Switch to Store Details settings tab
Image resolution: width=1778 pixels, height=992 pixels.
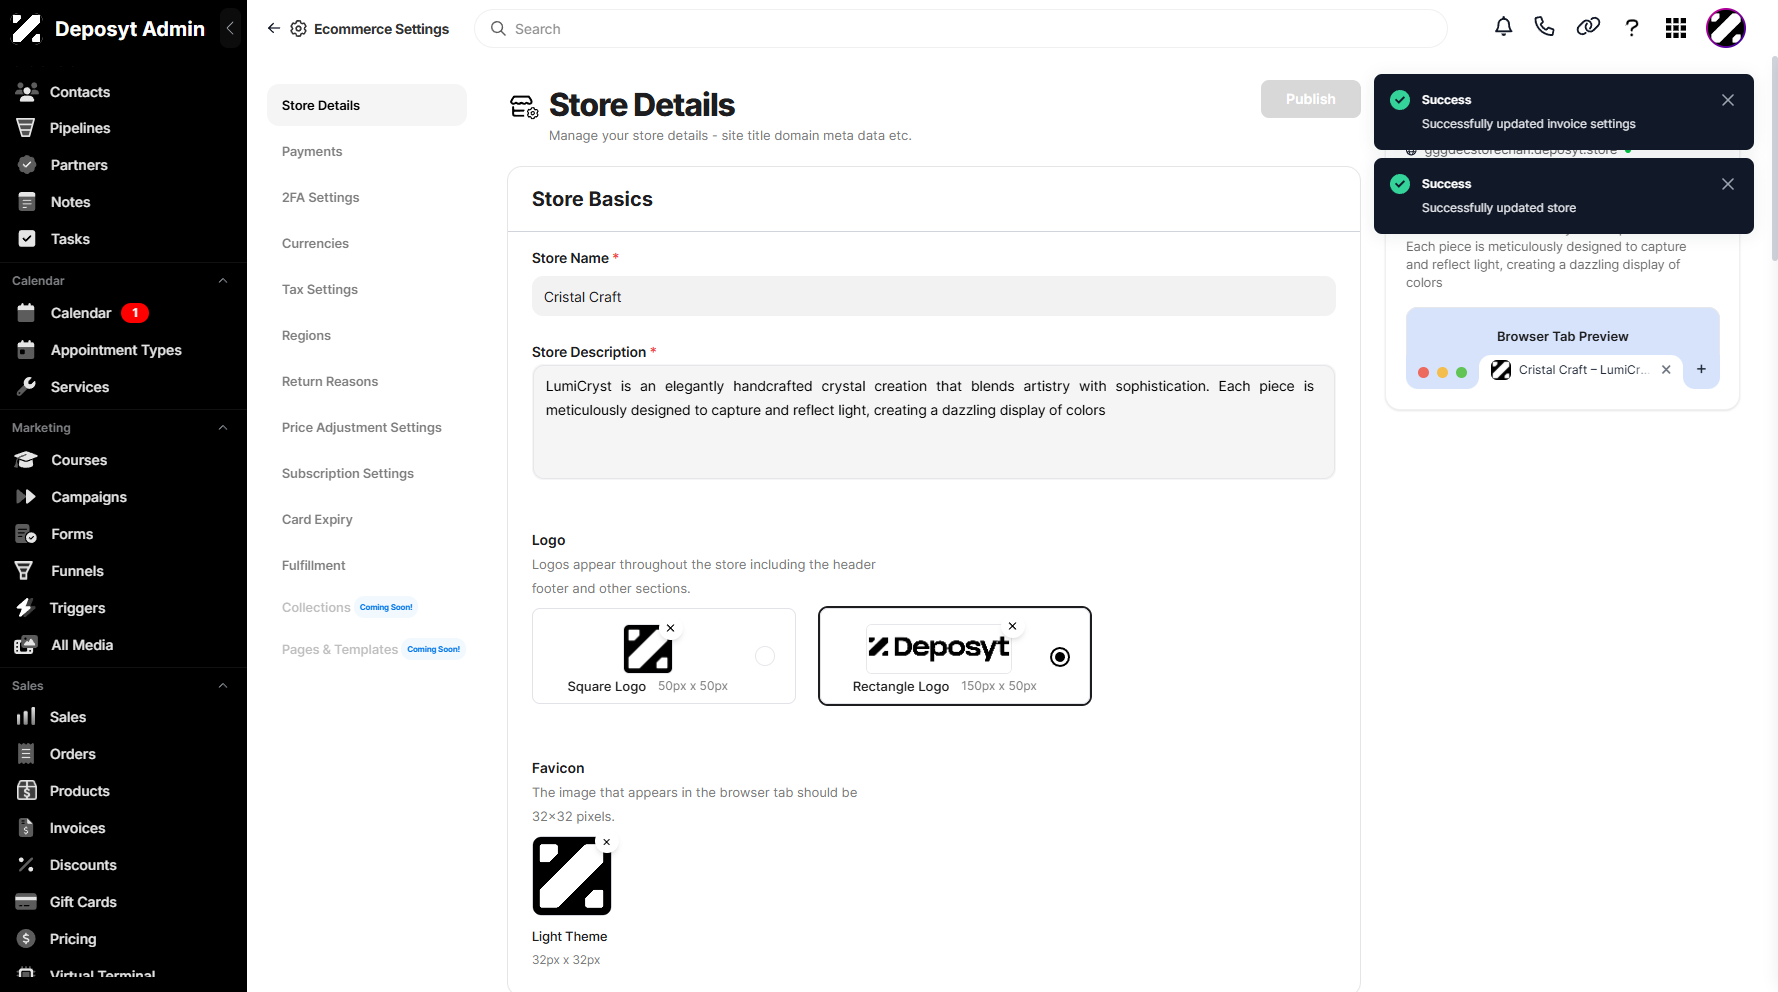367,105
